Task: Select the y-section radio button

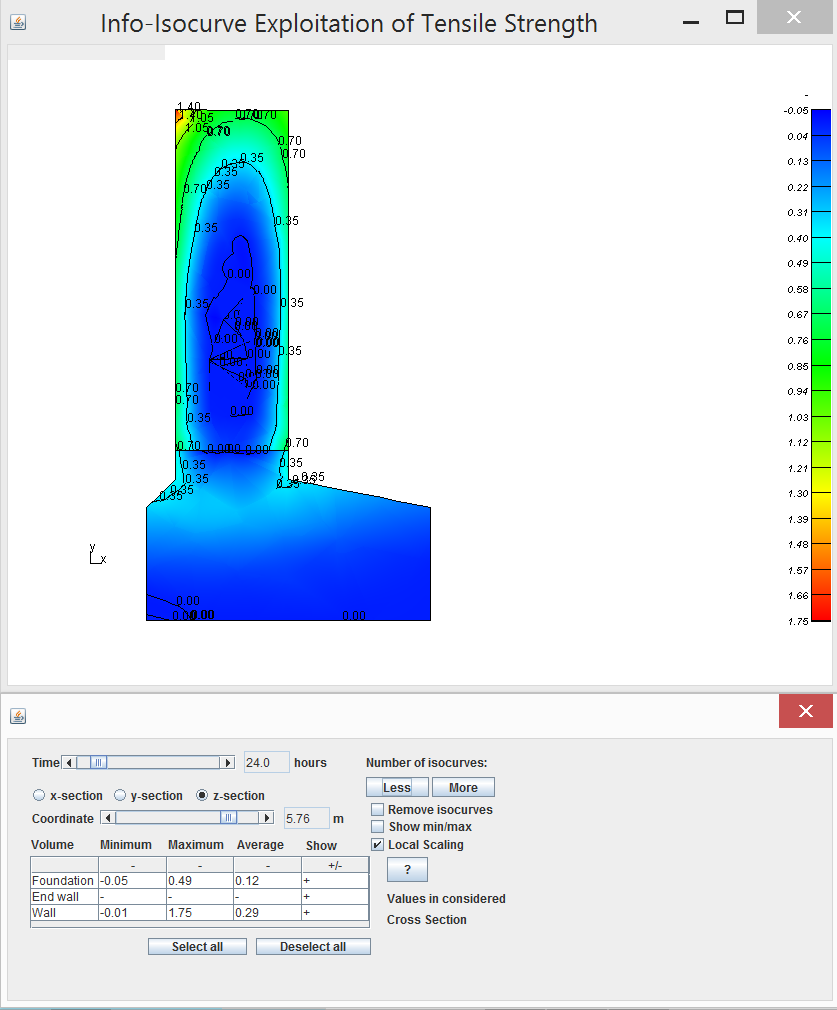Action: [120, 796]
